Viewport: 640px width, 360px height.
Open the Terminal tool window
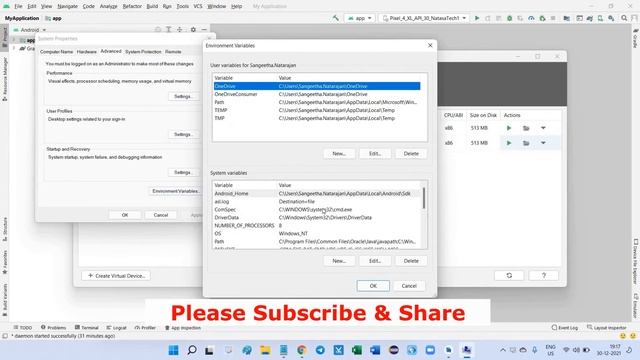87,327
